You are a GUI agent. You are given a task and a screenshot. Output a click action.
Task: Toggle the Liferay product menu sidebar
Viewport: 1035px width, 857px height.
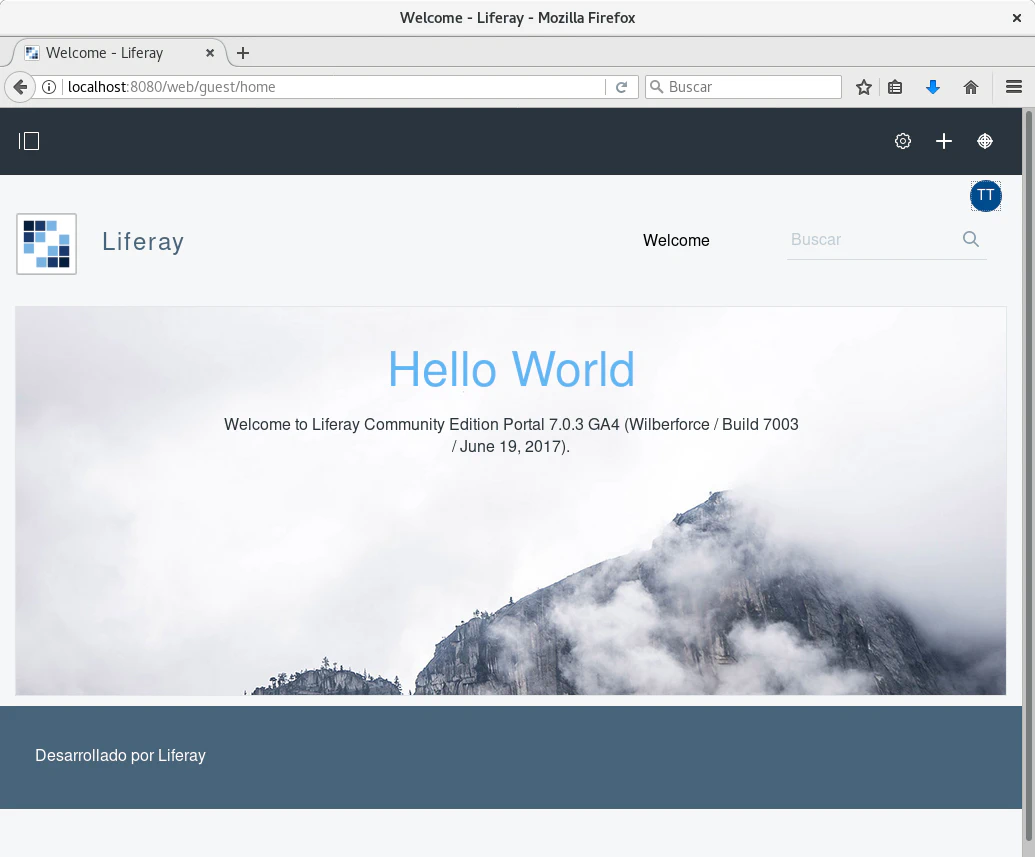click(29, 141)
